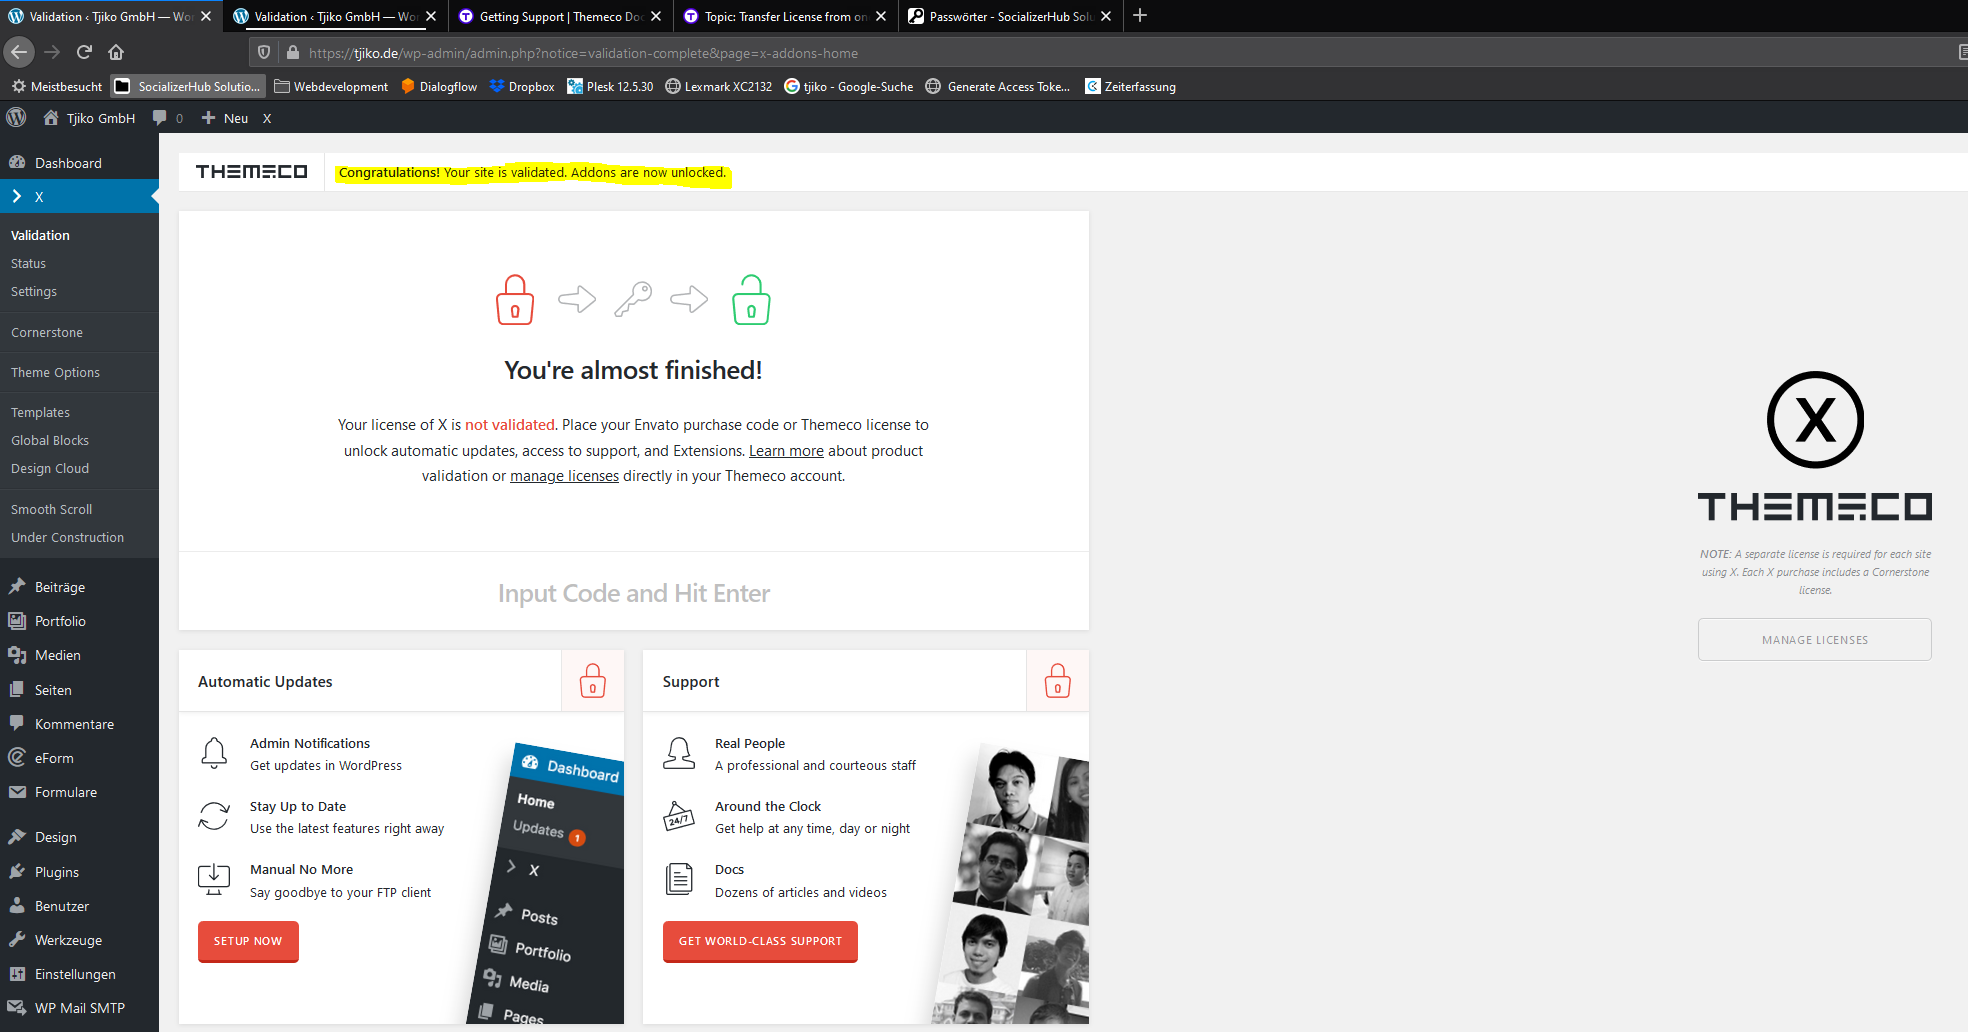This screenshot has width=1968, height=1032.
Task: Close the Getting Support tab
Action: (x=656, y=16)
